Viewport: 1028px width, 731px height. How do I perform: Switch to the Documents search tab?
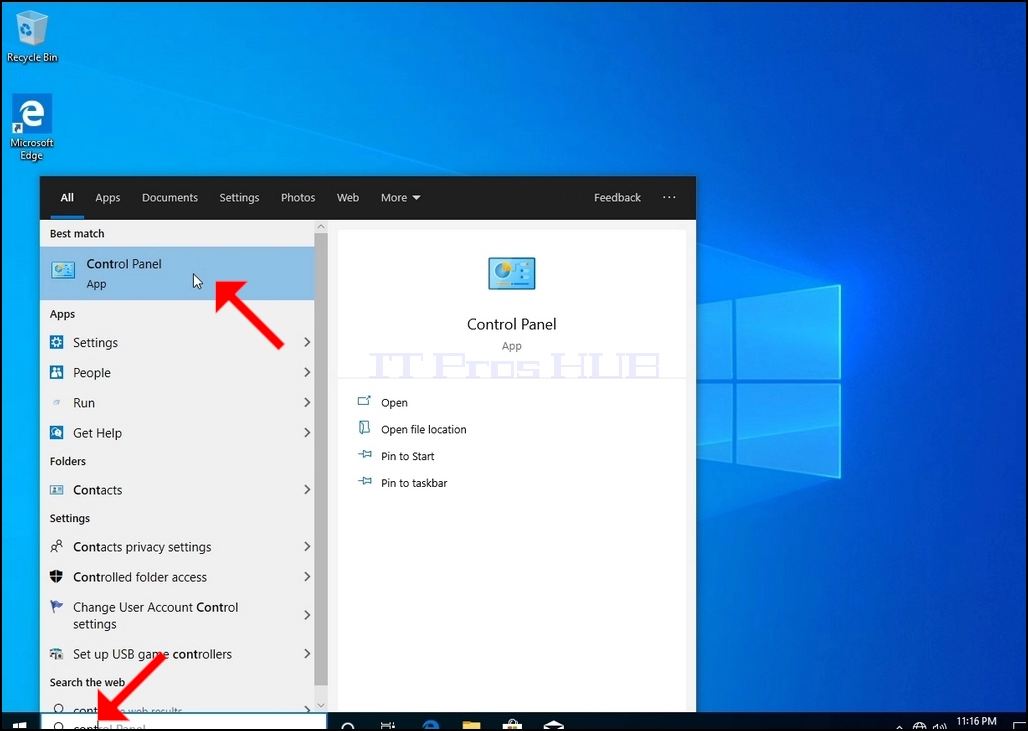coord(170,197)
